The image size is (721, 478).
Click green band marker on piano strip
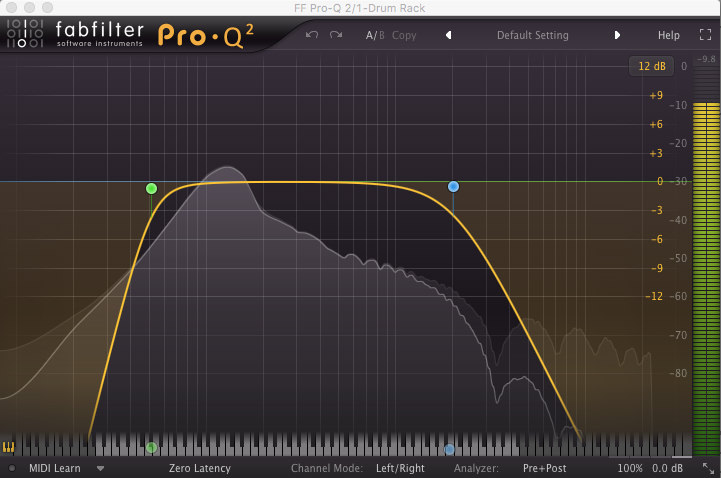pyautogui.click(x=151, y=447)
